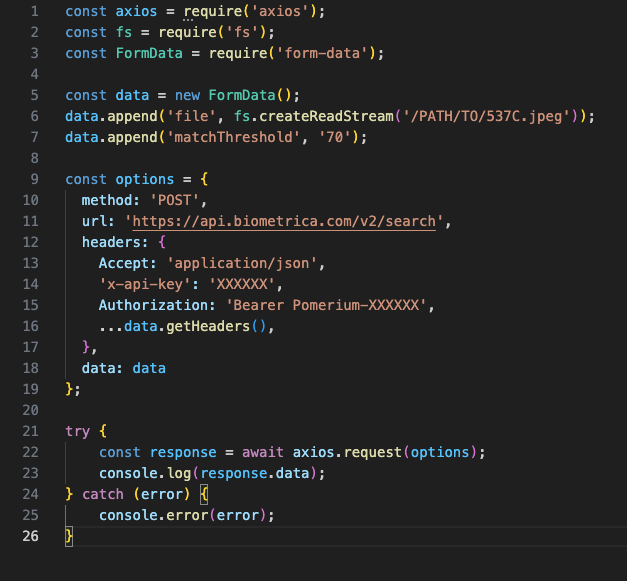Click the 'POST' method string

coord(174,200)
